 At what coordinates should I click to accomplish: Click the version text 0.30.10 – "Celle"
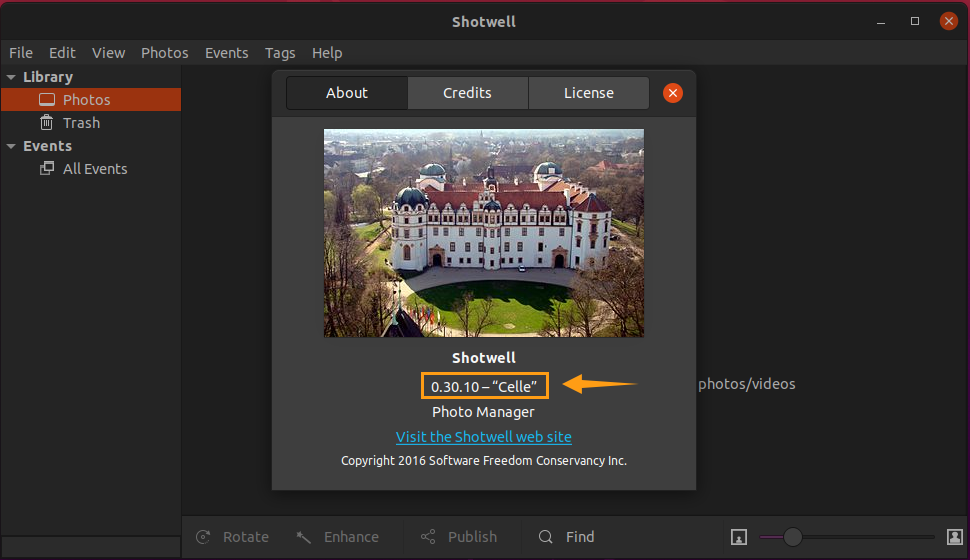pos(484,387)
